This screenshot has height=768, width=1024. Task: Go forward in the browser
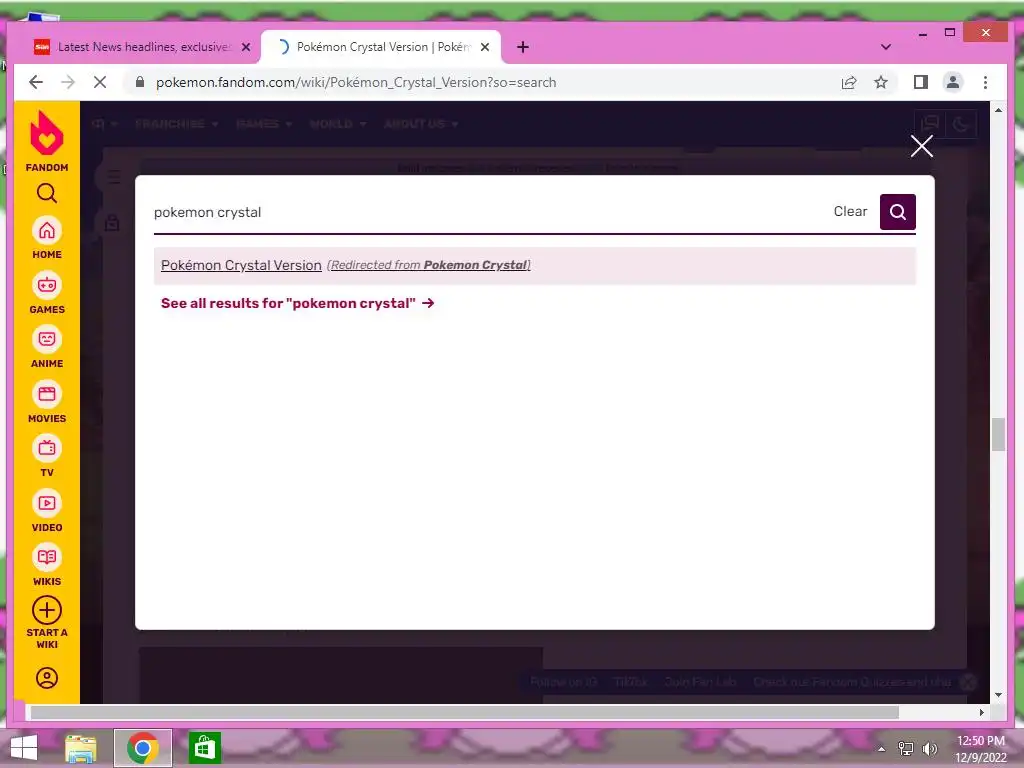(68, 82)
